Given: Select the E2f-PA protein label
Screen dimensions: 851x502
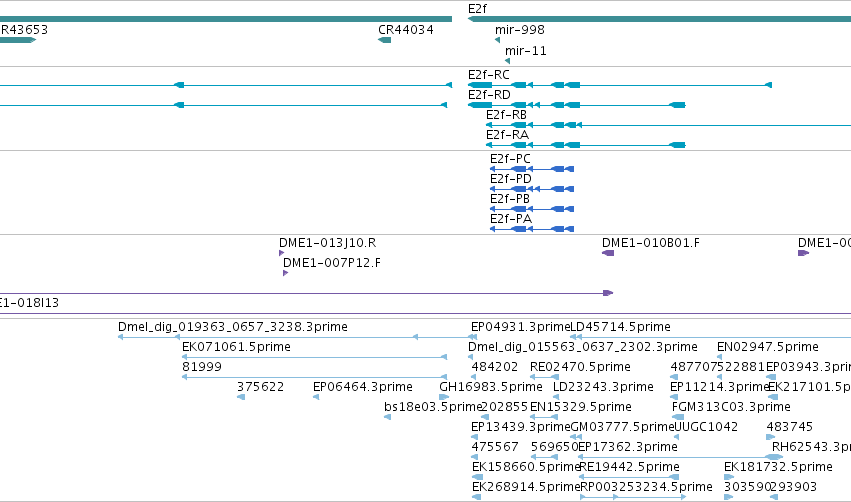Looking at the screenshot, I should [x=510, y=219].
